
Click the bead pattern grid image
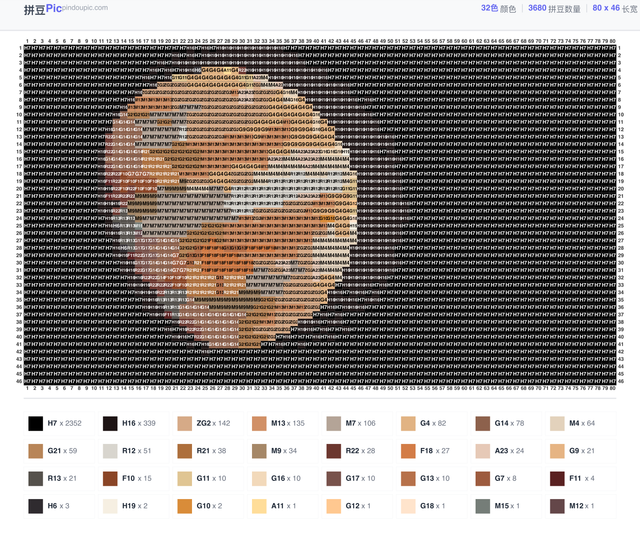pos(320,214)
